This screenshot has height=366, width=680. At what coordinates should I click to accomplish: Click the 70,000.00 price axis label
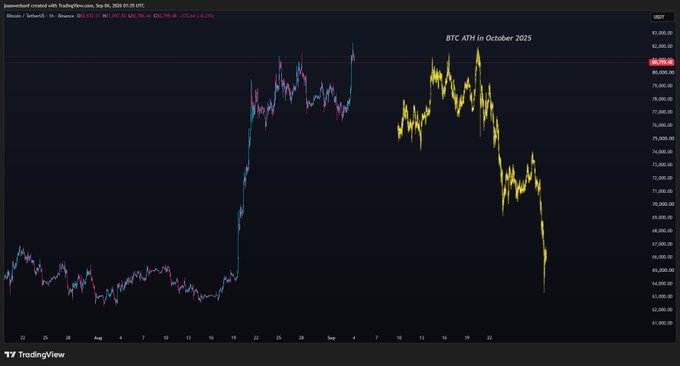pyautogui.click(x=663, y=204)
